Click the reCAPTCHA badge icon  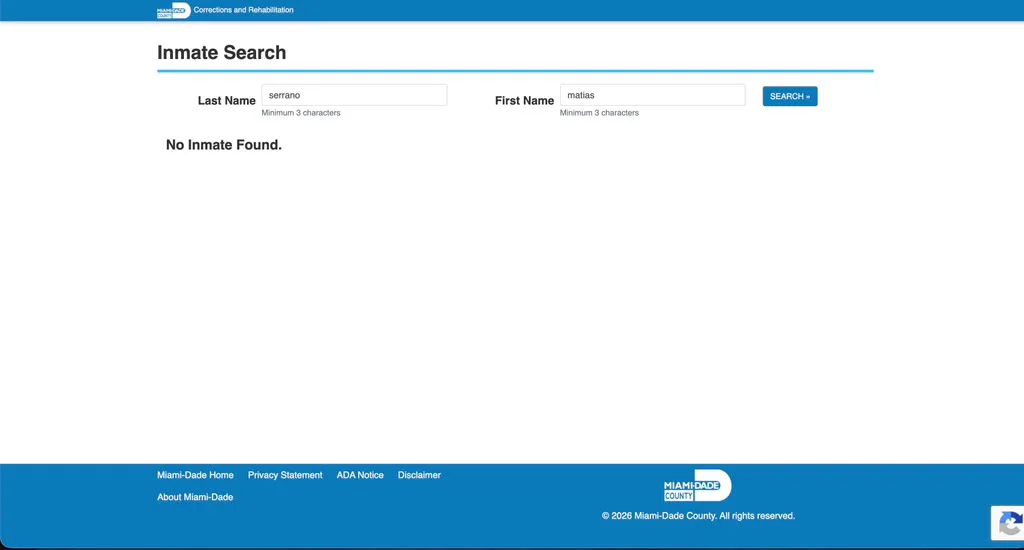[x=1010, y=523]
